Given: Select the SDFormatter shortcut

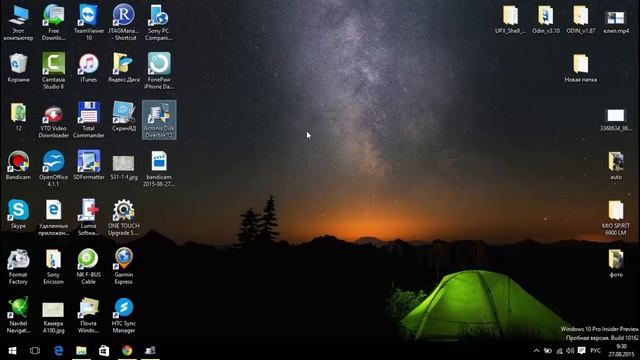Looking at the screenshot, I should coord(89,166).
